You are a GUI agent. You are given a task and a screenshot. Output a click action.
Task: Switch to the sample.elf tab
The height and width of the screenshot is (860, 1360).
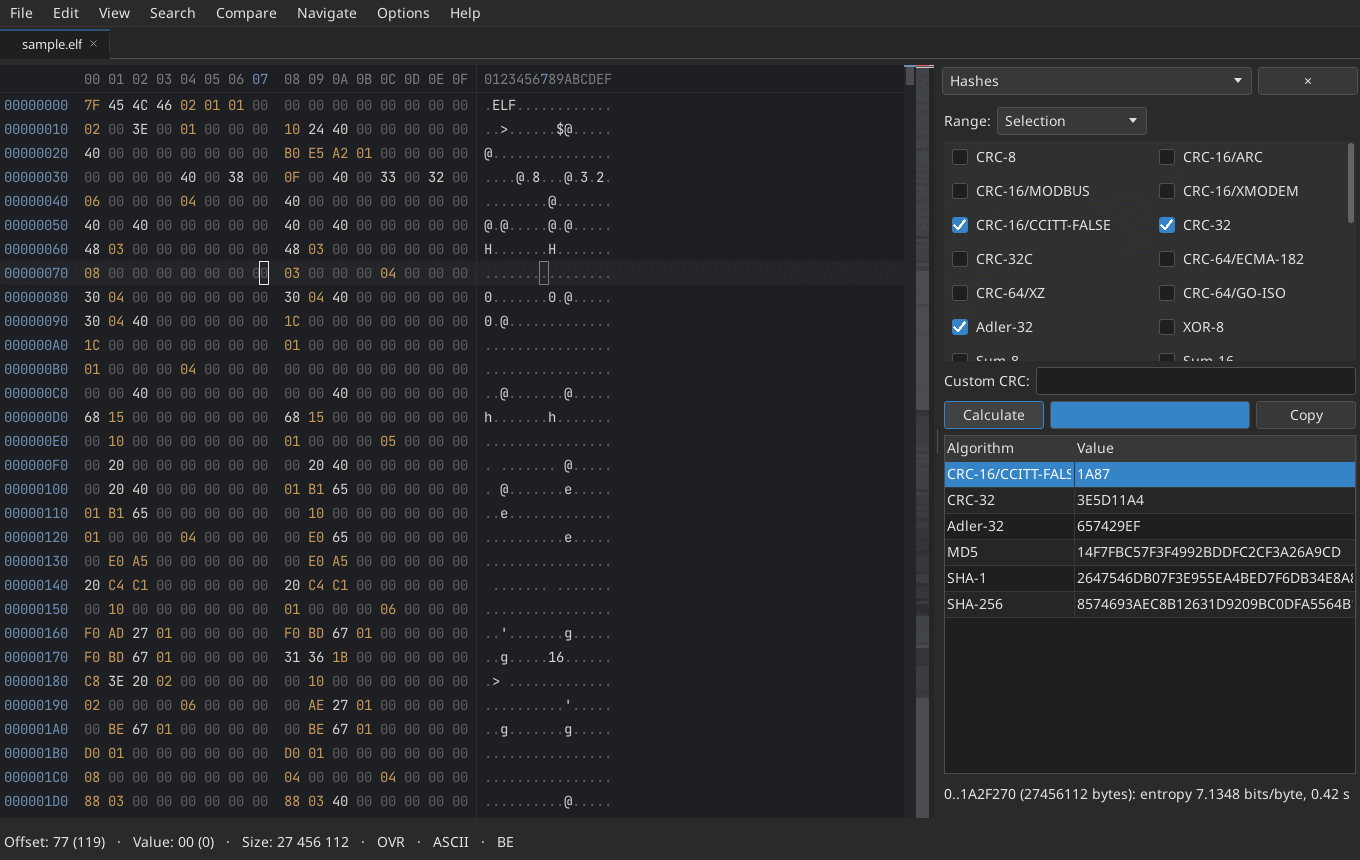[x=52, y=44]
